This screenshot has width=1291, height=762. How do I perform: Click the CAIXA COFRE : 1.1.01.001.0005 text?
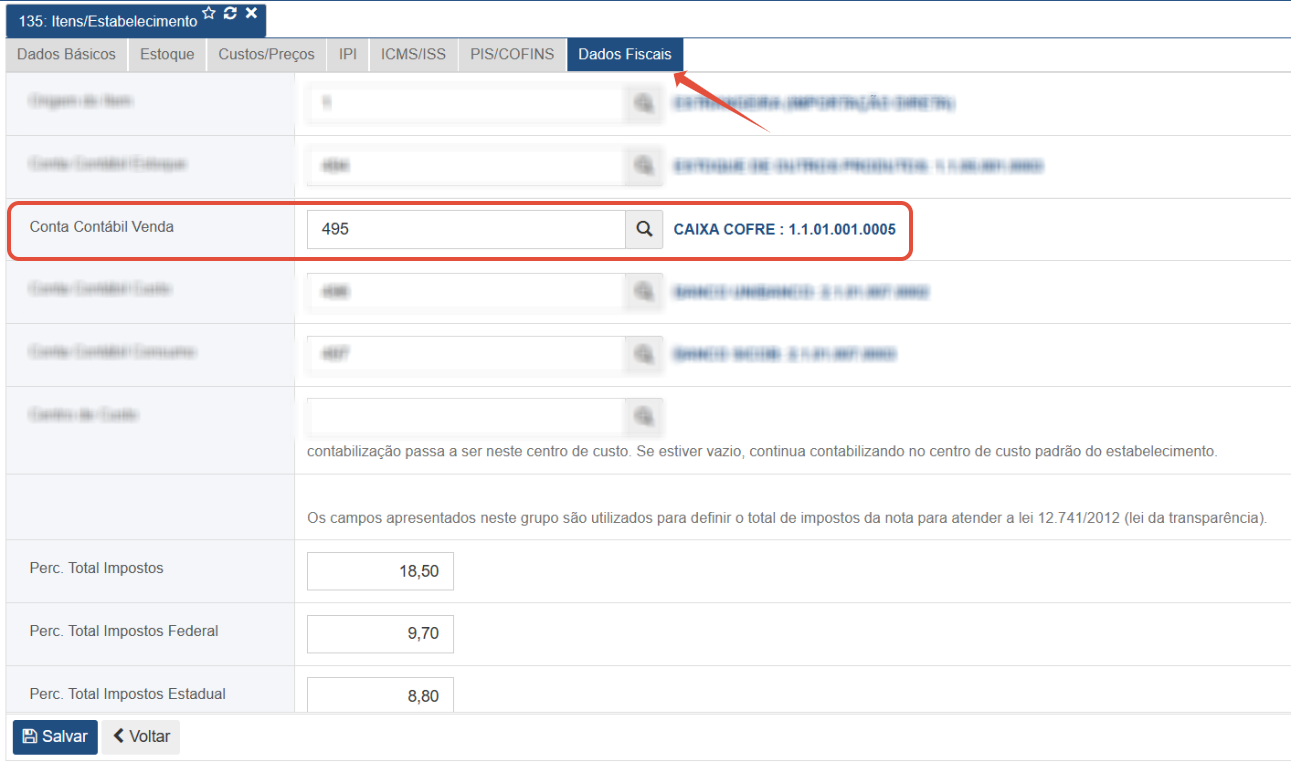point(785,229)
